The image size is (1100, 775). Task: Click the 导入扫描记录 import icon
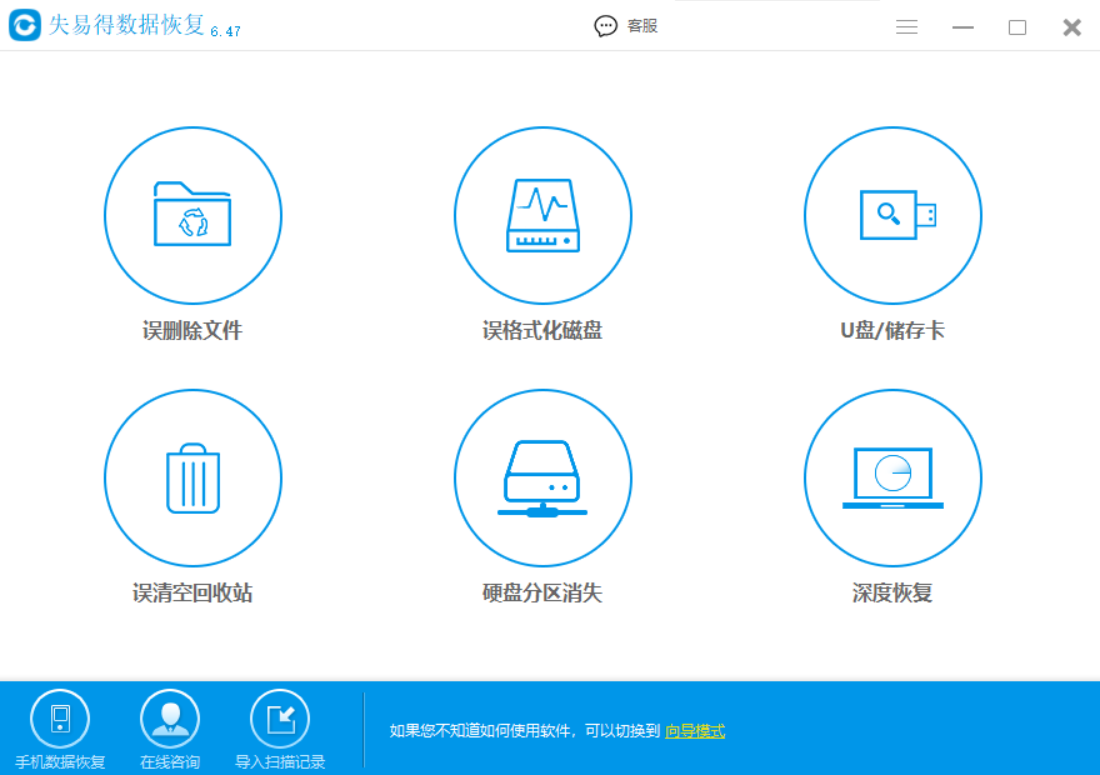coord(280,719)
